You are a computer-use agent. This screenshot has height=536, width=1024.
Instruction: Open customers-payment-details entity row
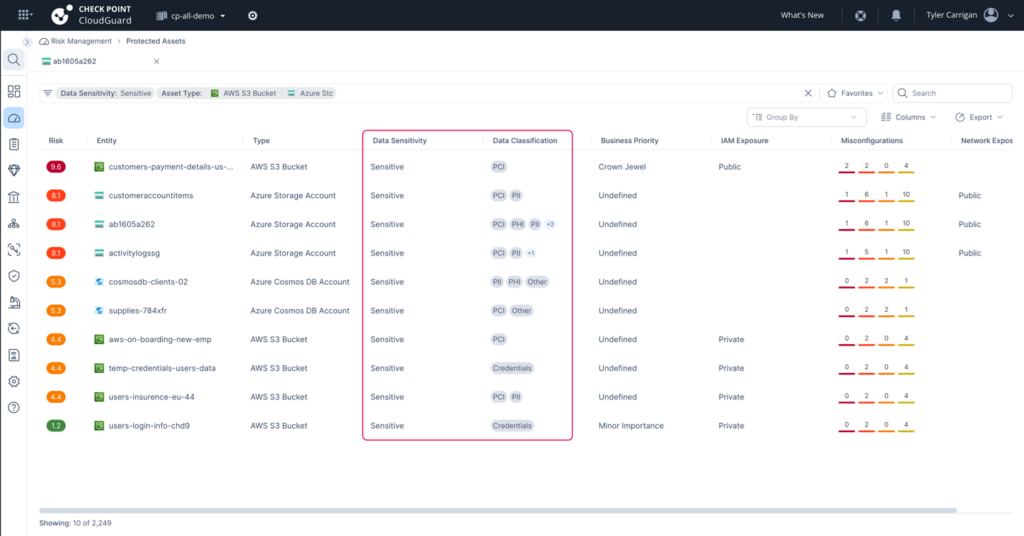170,167
